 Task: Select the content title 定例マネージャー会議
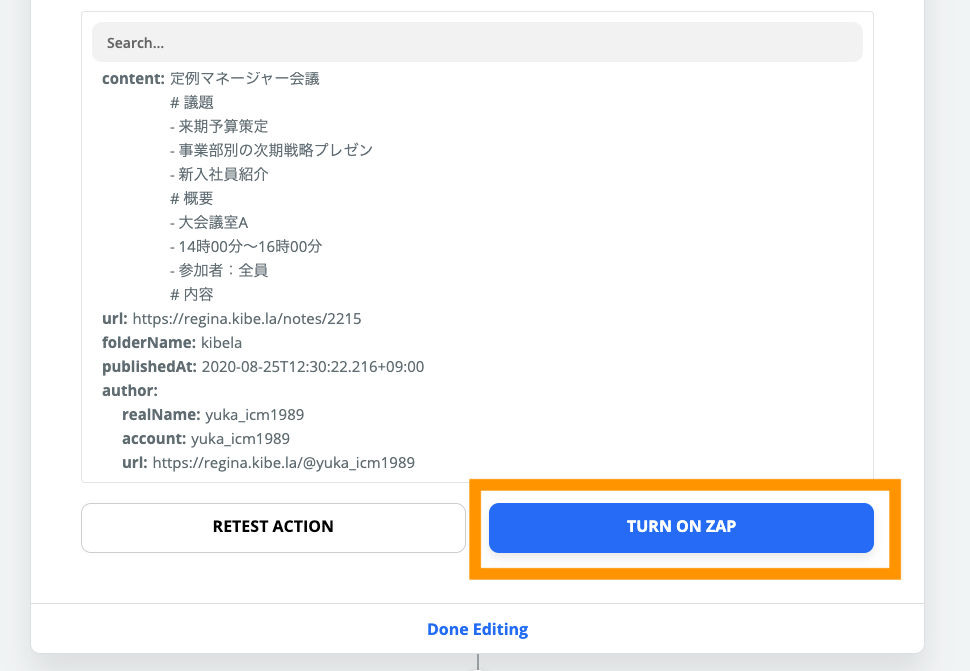pos(245,78)
